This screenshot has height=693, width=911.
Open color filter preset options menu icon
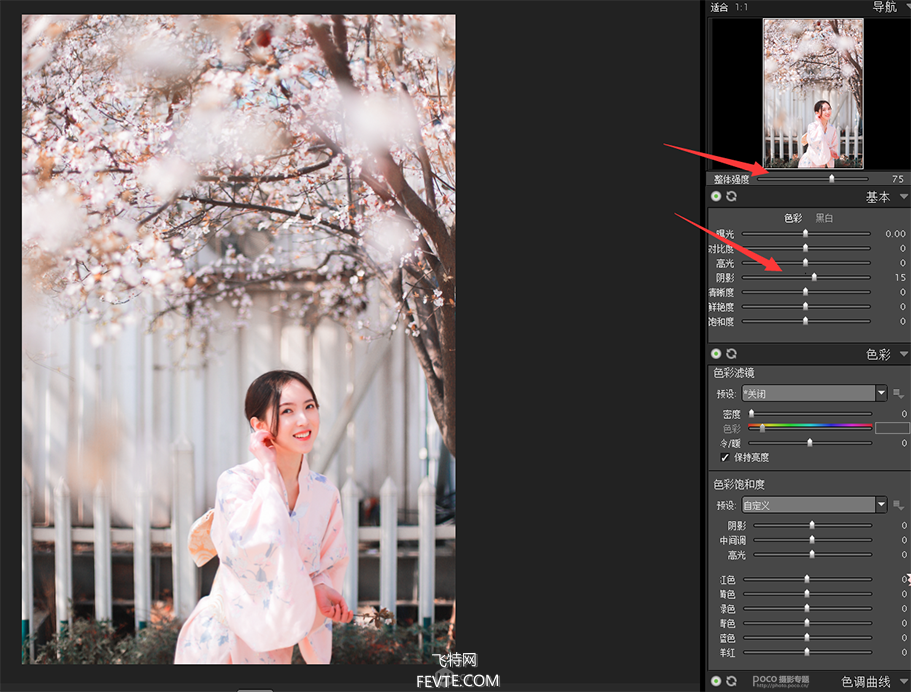pos(898,394)
